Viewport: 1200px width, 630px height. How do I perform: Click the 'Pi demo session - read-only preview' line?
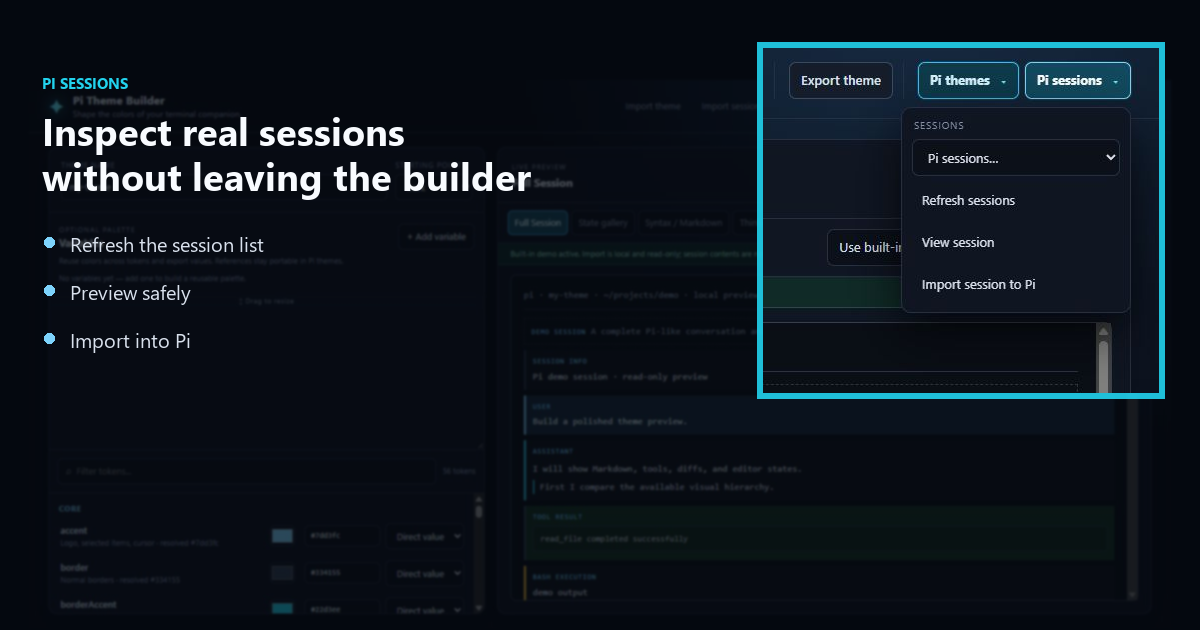(619, 377)
